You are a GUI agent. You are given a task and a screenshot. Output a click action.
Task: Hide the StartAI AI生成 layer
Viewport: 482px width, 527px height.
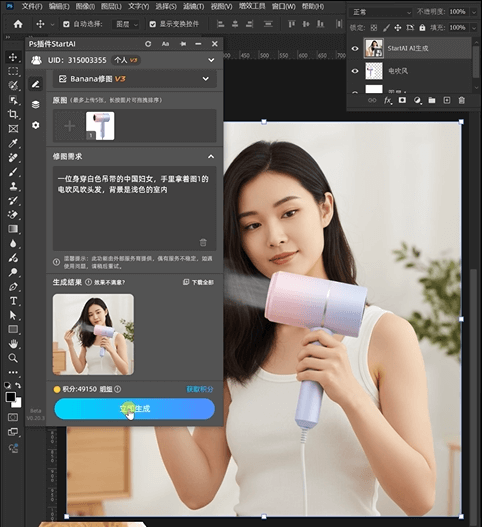click(x=355, y=48)
